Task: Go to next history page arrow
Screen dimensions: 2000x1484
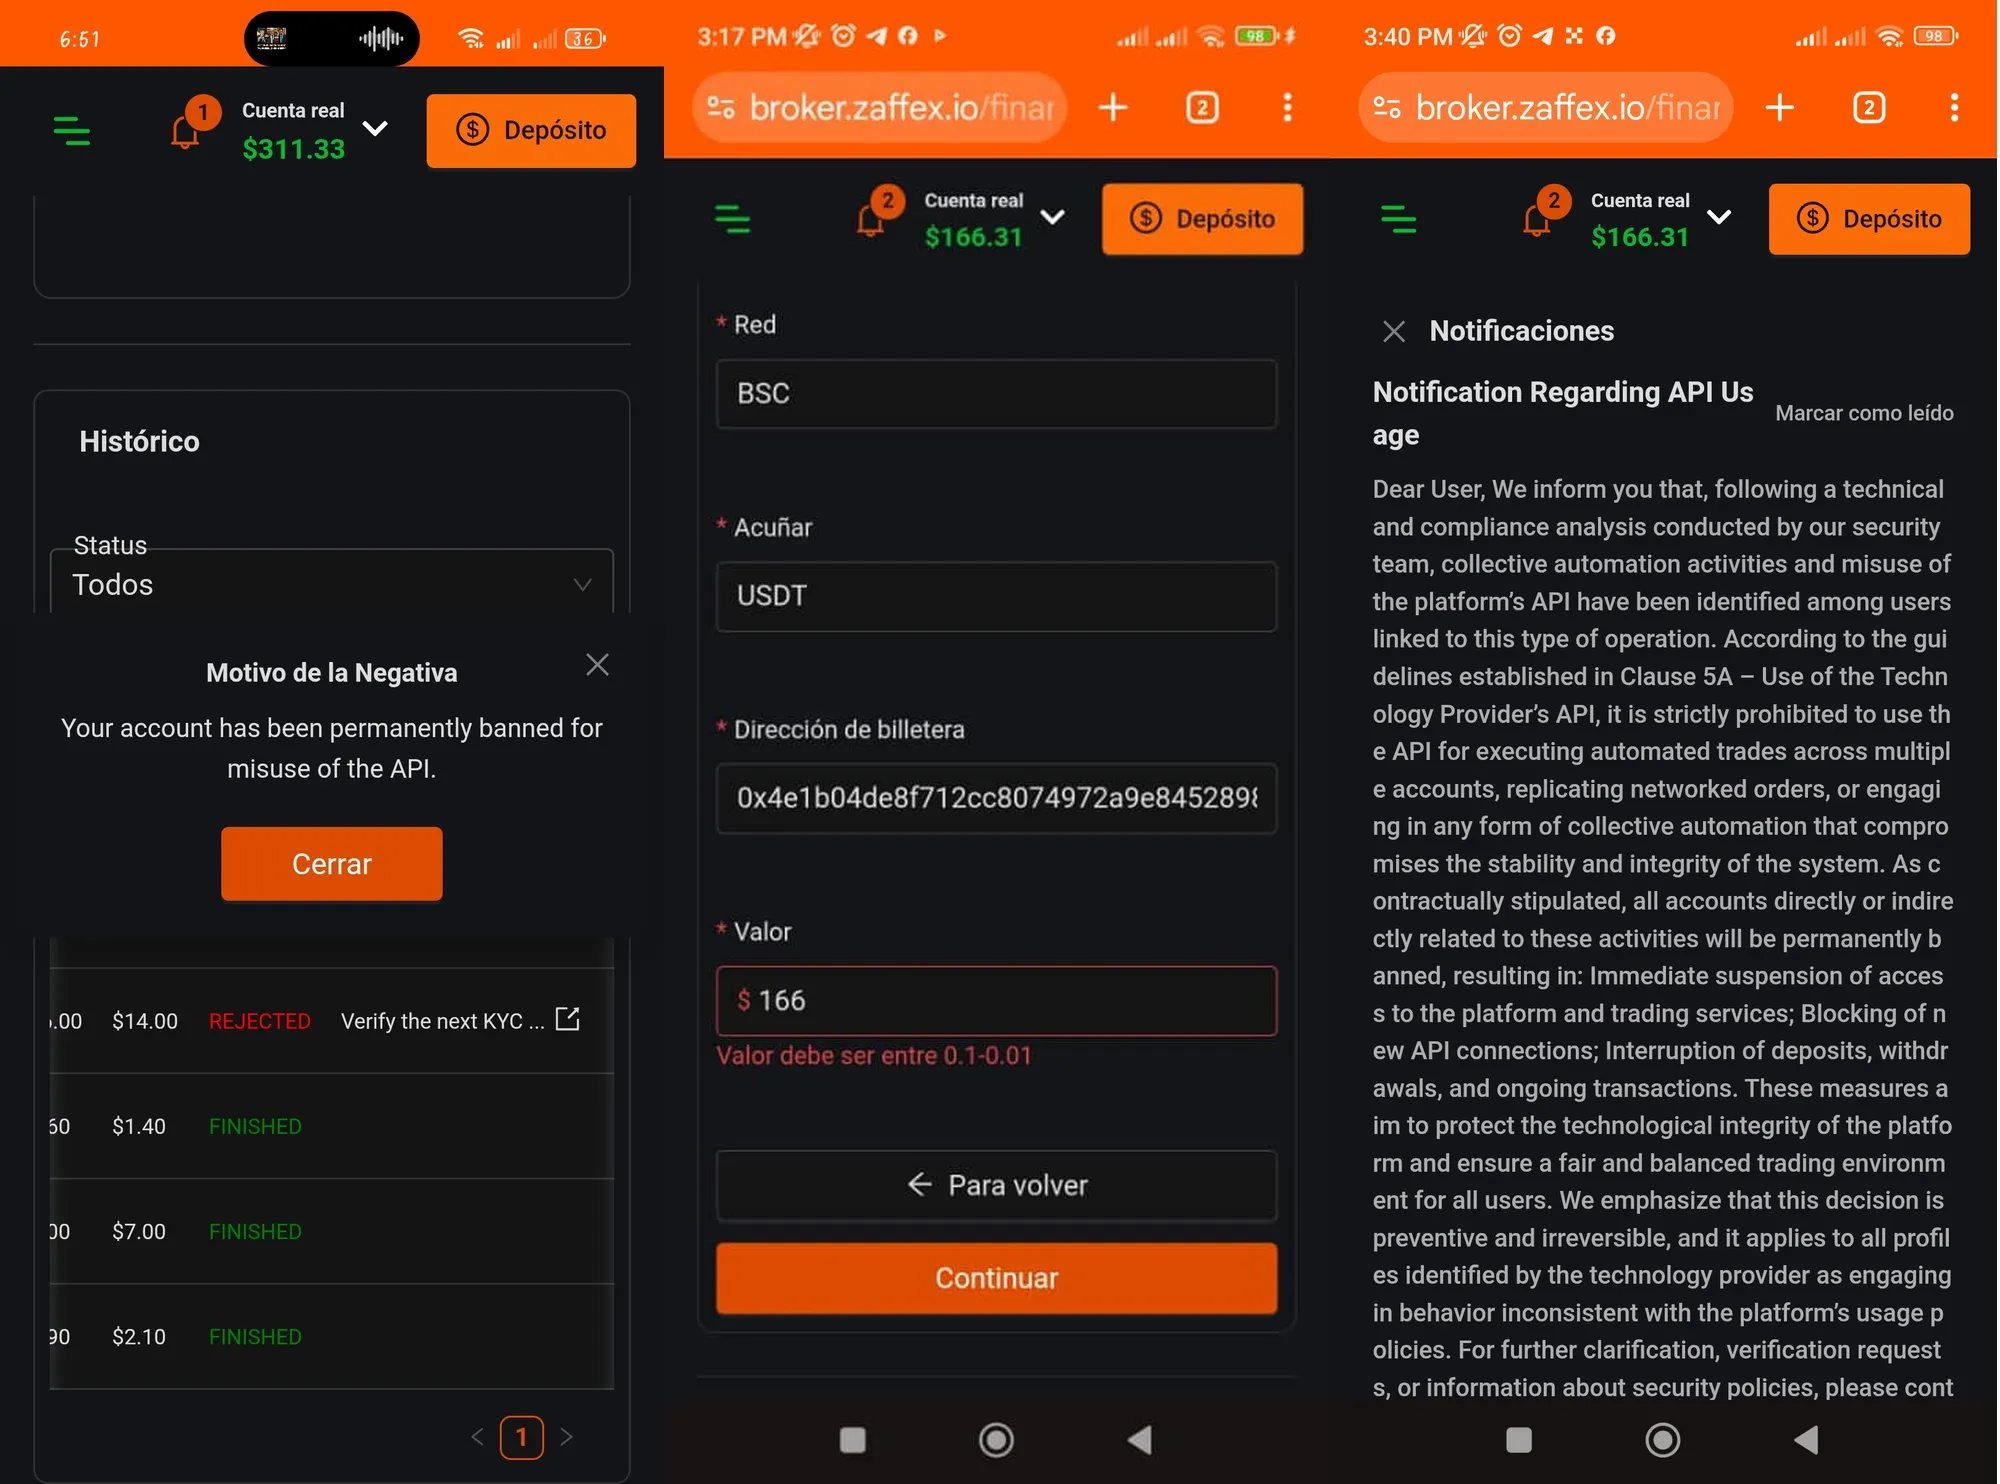Action: coord(567,1437)
